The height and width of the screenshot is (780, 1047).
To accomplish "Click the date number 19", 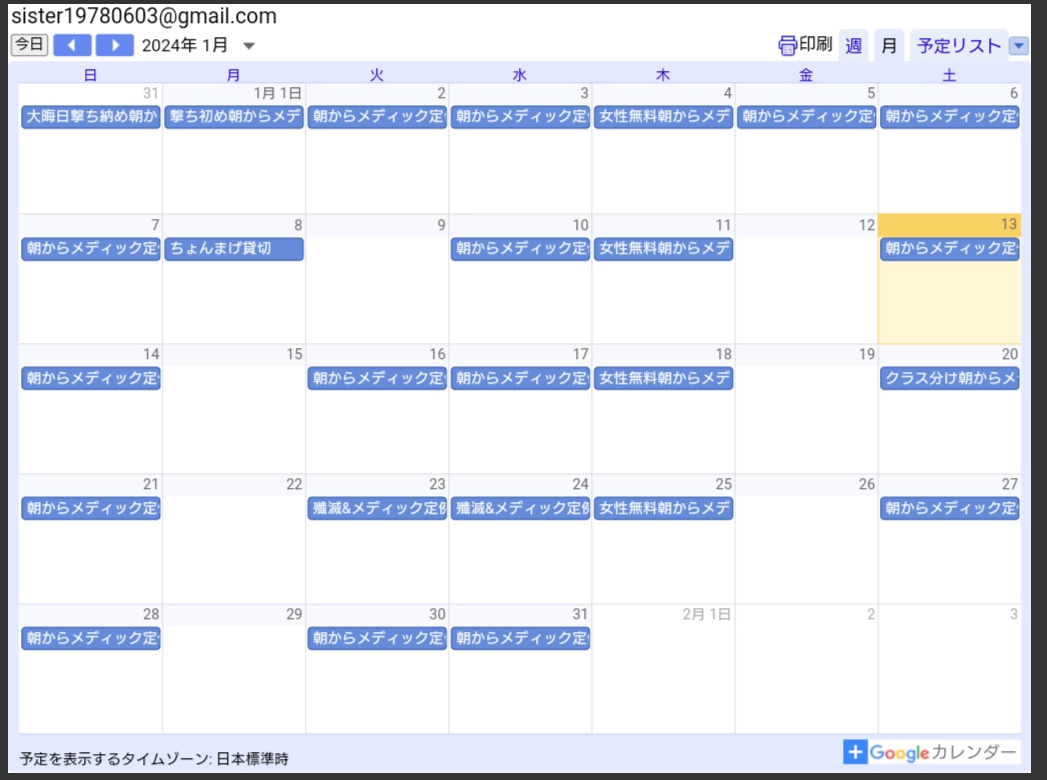I will (x=867, y=354).
